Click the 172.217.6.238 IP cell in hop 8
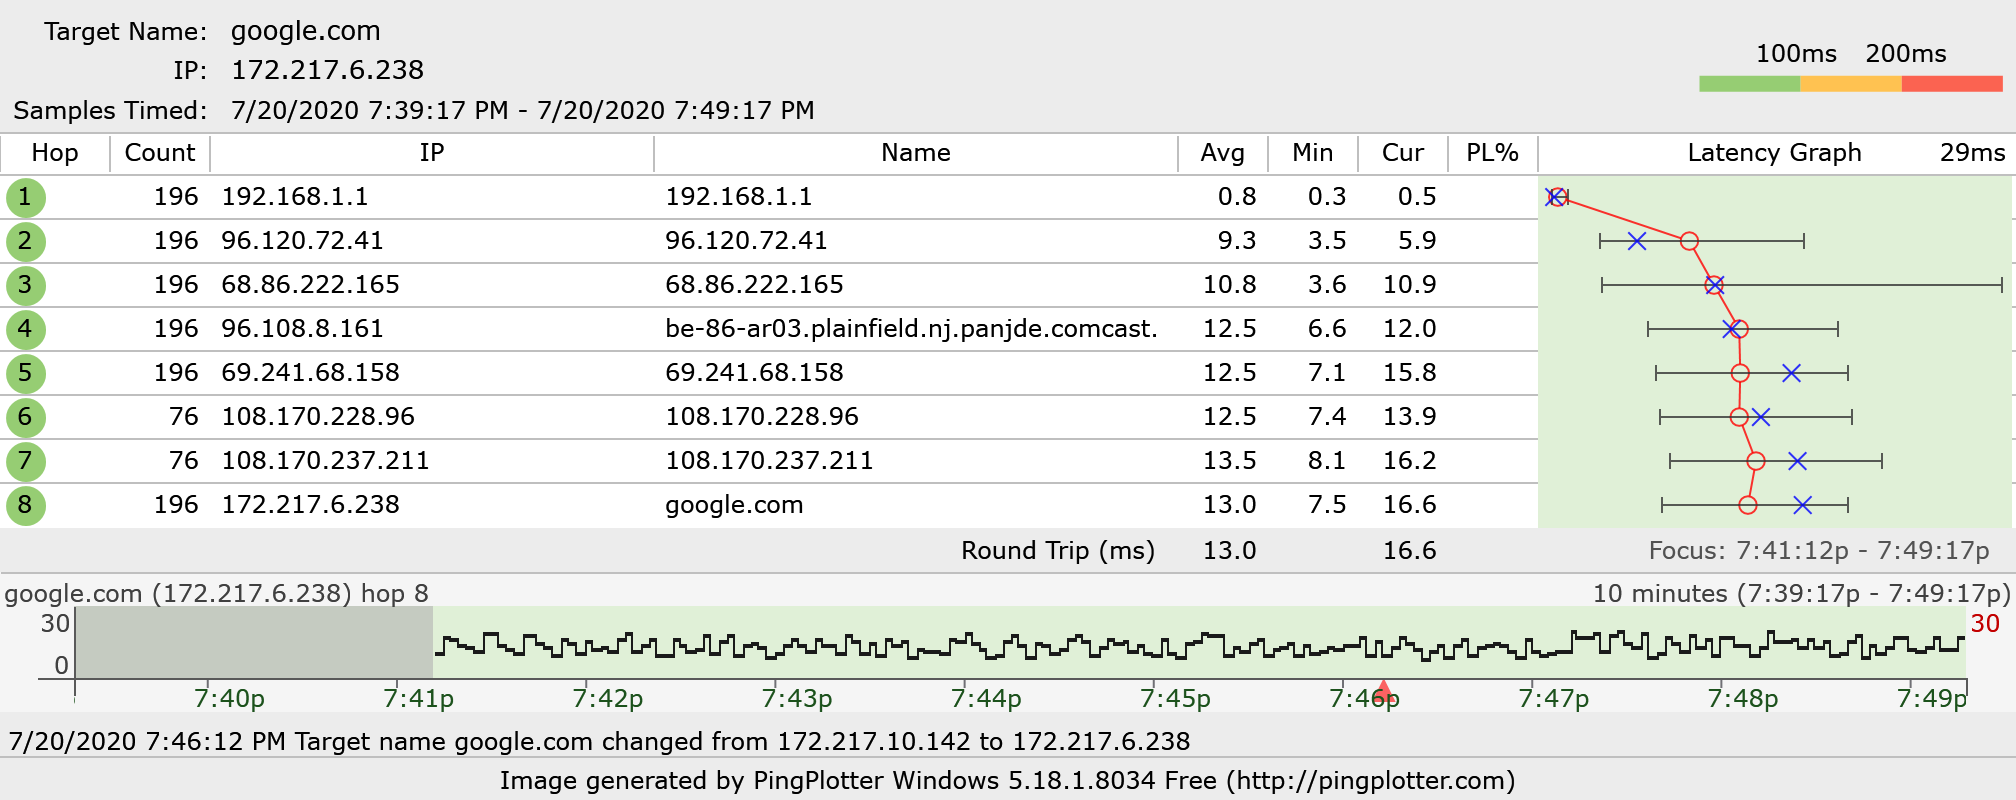The image size is (2016, 800). coord(310,505)
